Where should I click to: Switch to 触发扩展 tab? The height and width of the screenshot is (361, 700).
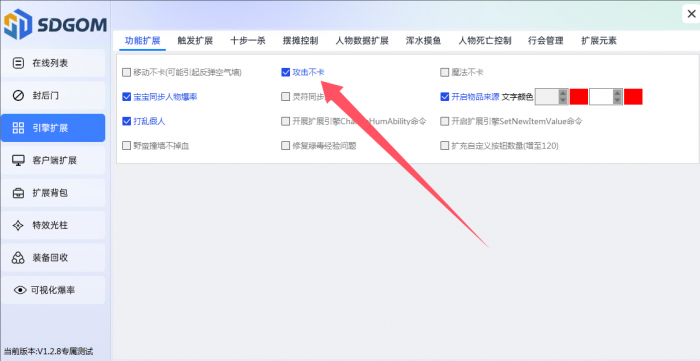coord(195,41)
